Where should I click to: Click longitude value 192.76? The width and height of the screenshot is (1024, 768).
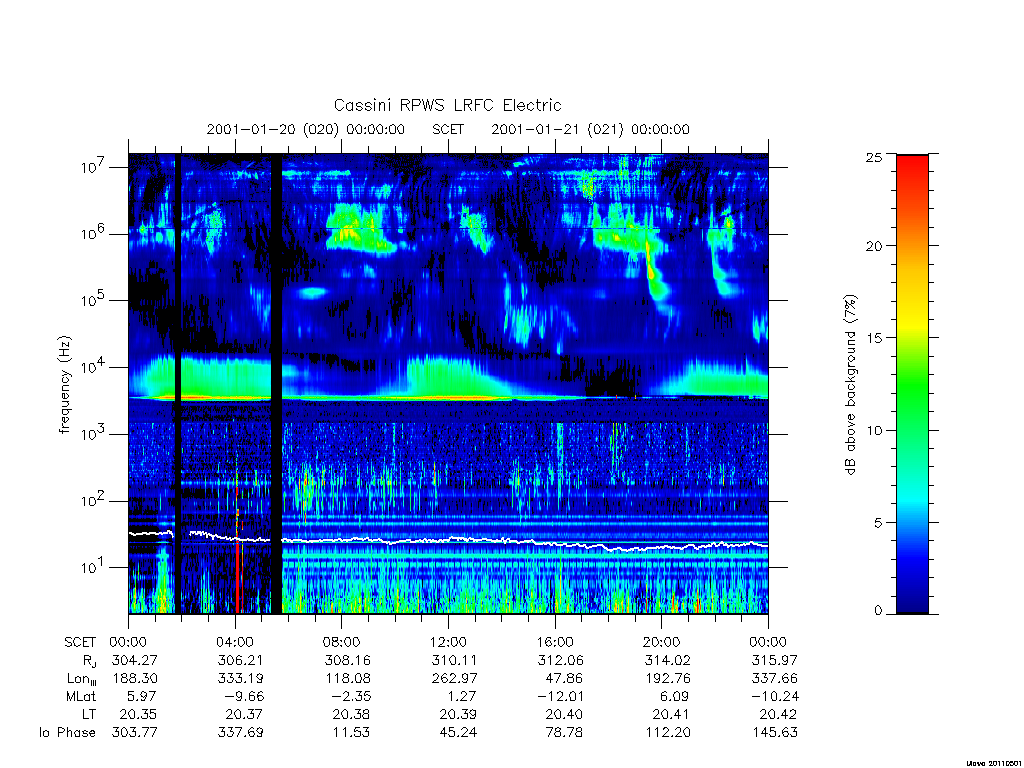(667, 679)
